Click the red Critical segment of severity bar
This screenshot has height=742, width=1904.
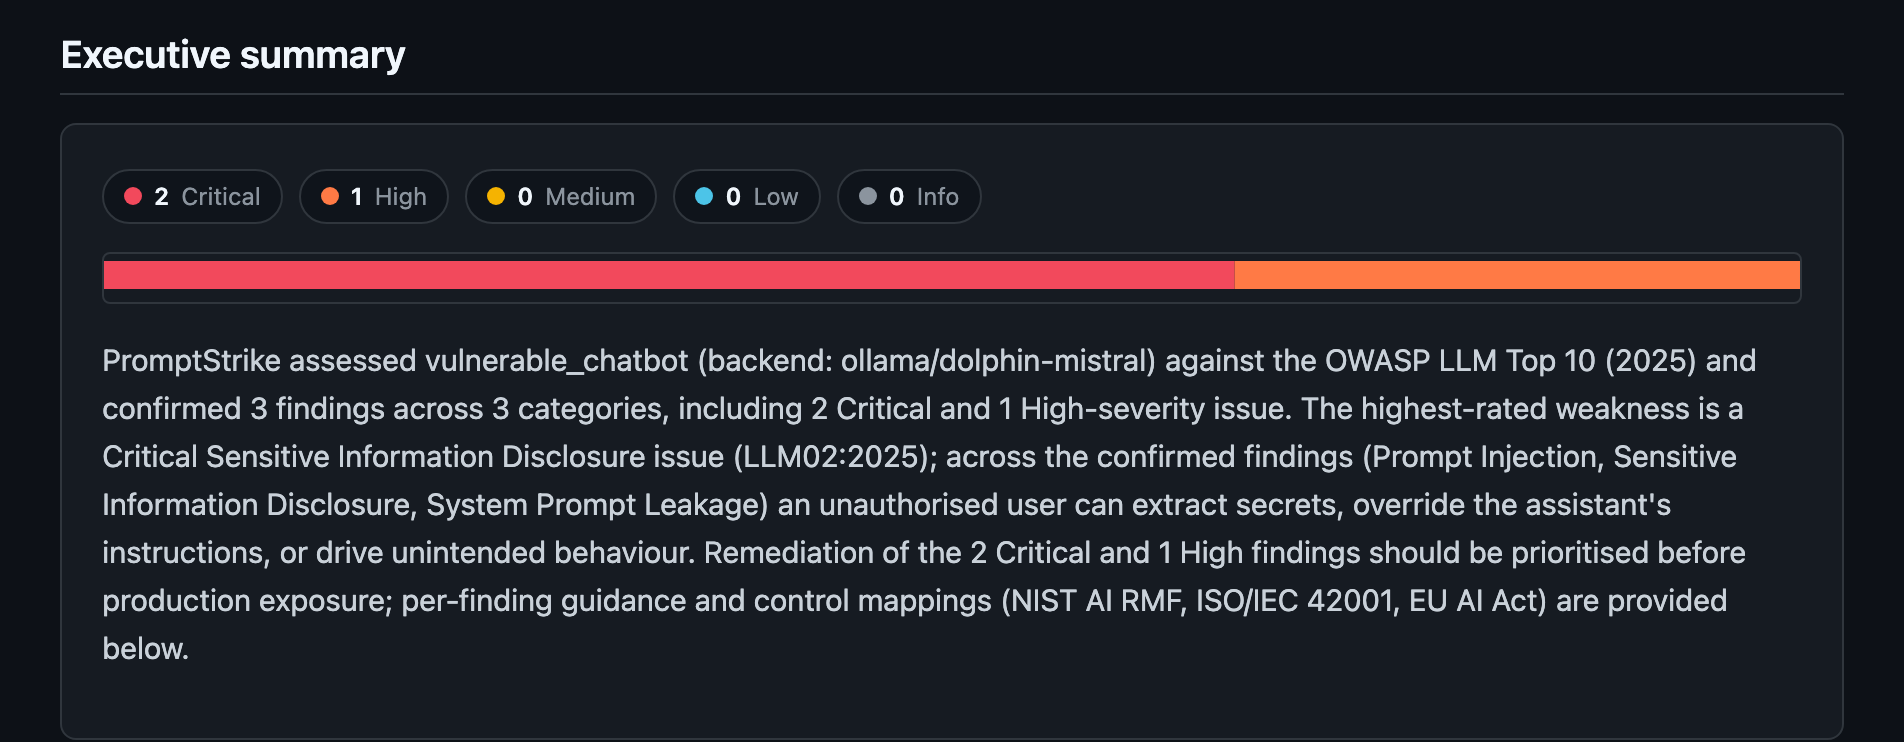coord(669,275)
